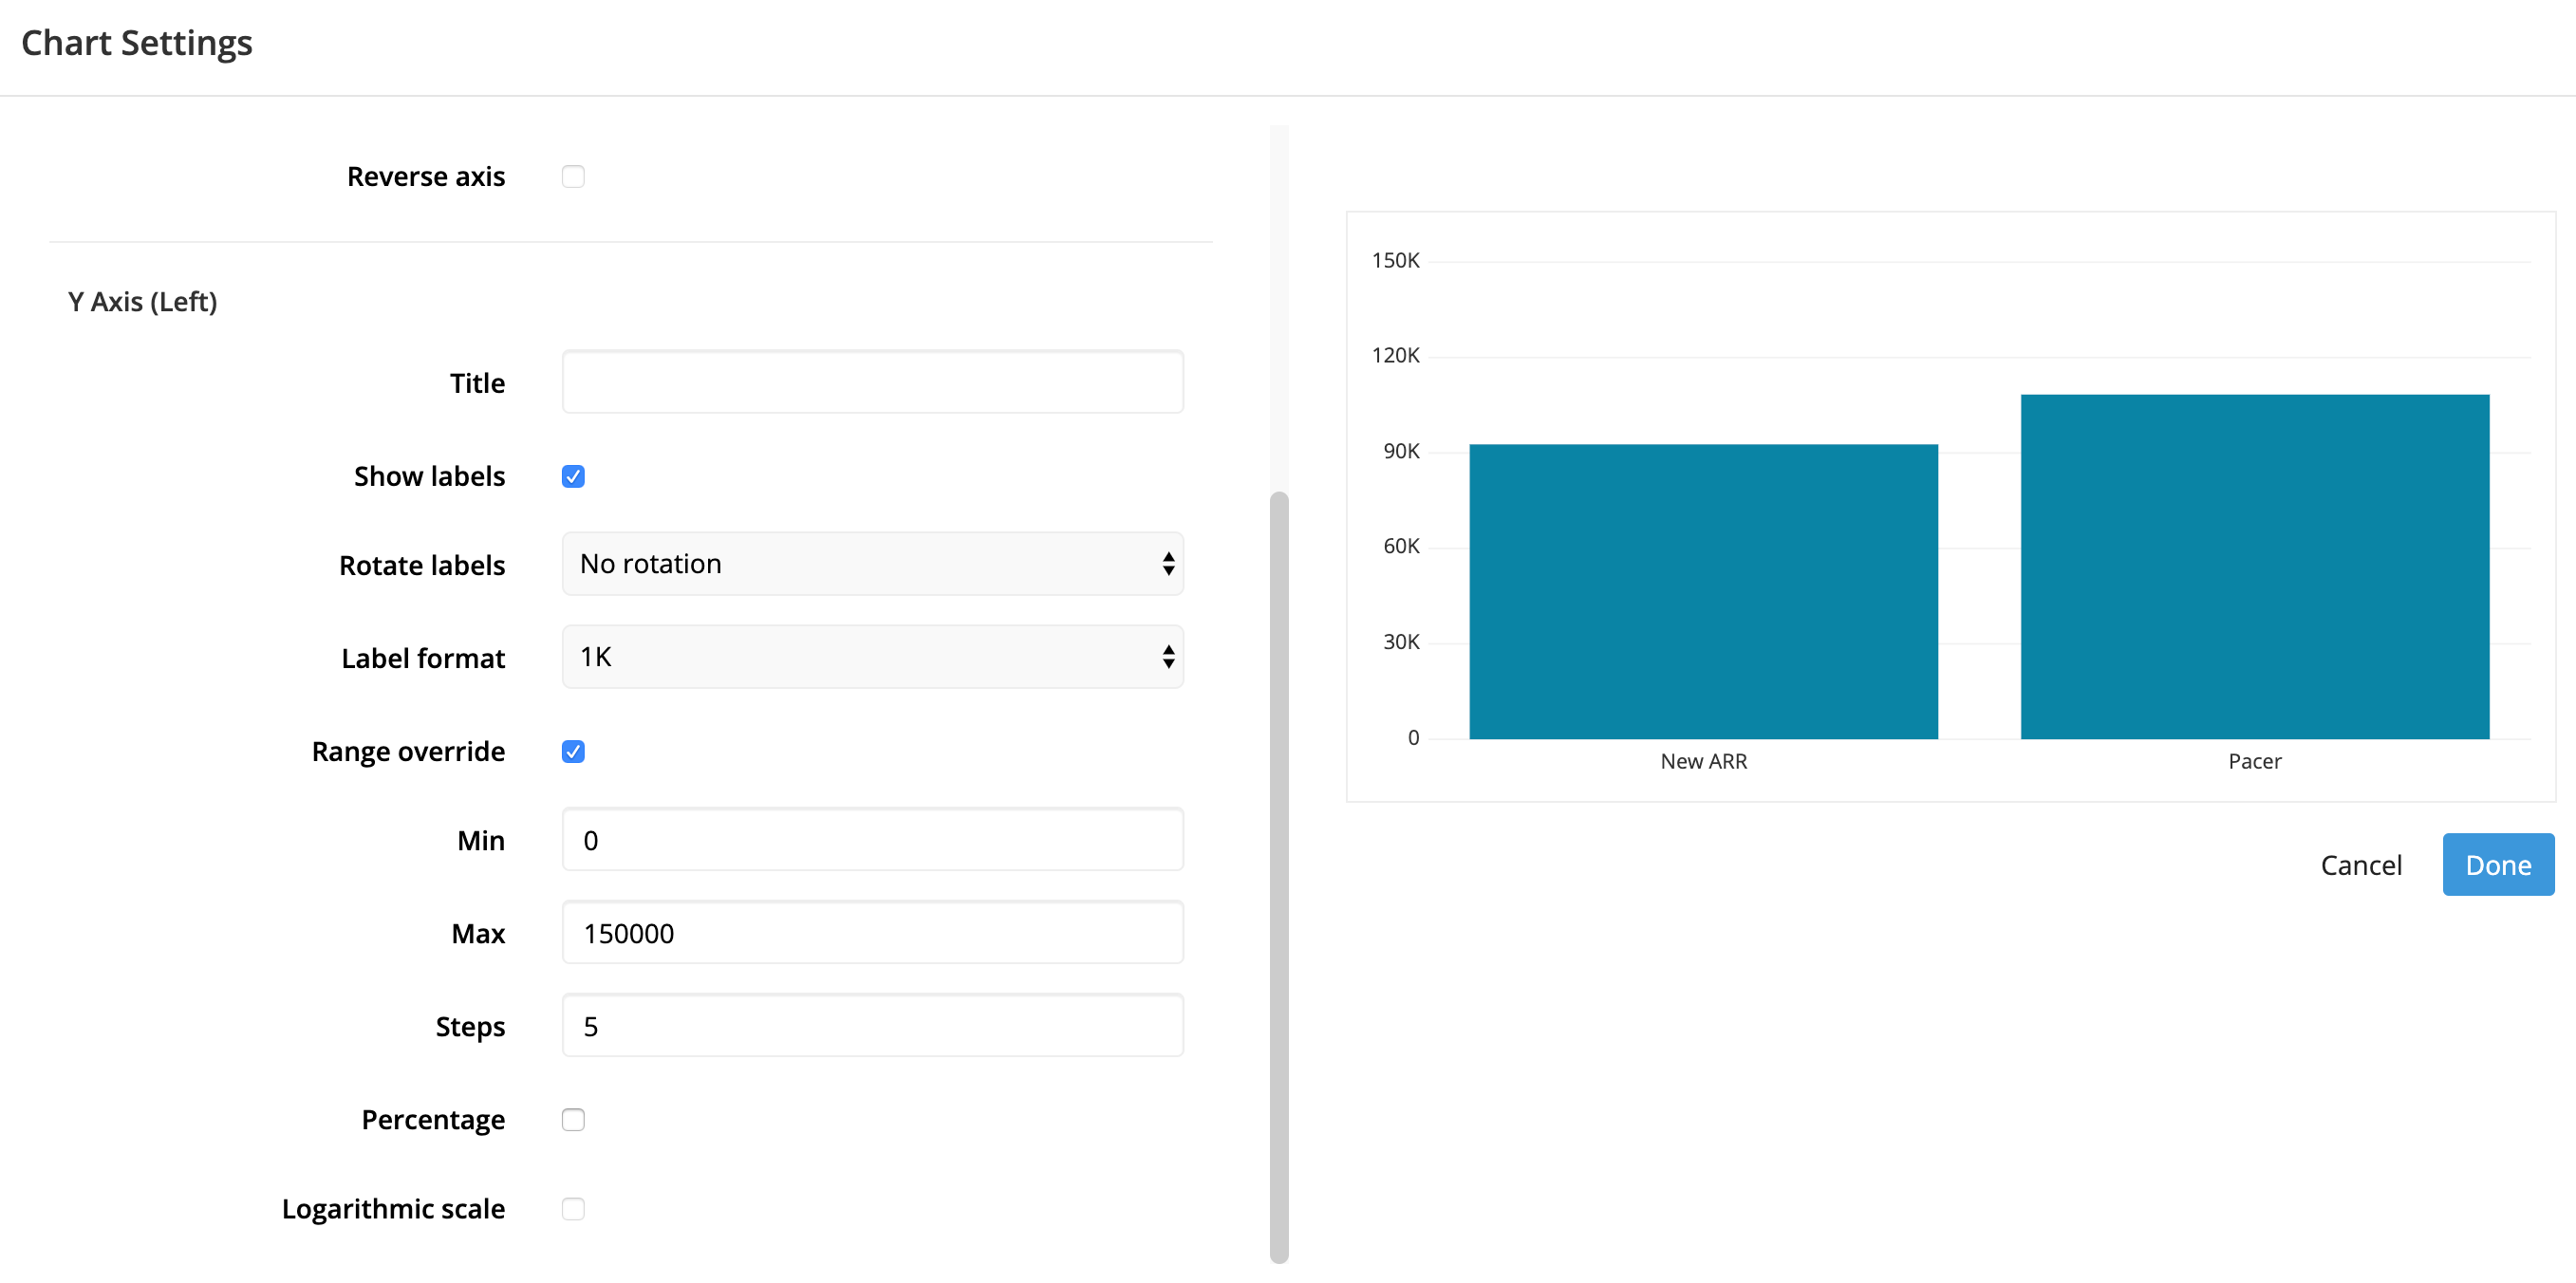Disable the Range override checkbox
Viewport: 2576px width, 1283px height.
tap(573, 752)
